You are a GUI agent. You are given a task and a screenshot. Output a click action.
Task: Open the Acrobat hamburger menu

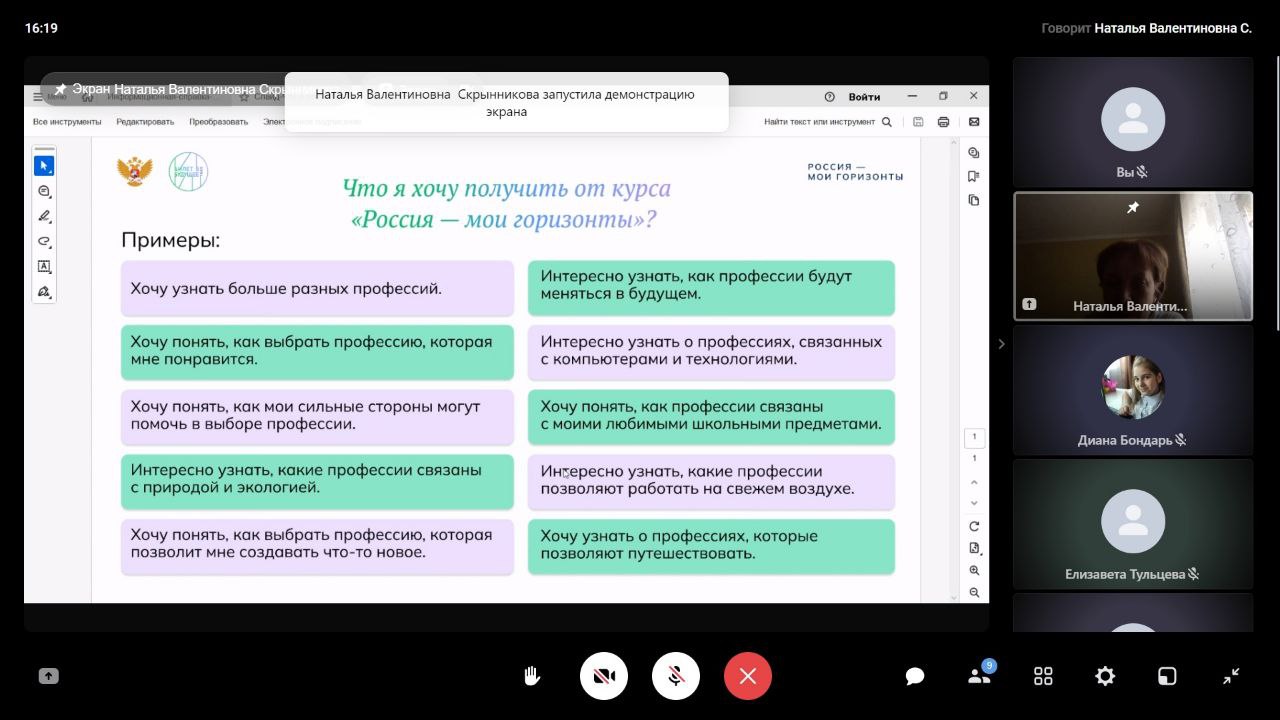click(x=38, y=97)
